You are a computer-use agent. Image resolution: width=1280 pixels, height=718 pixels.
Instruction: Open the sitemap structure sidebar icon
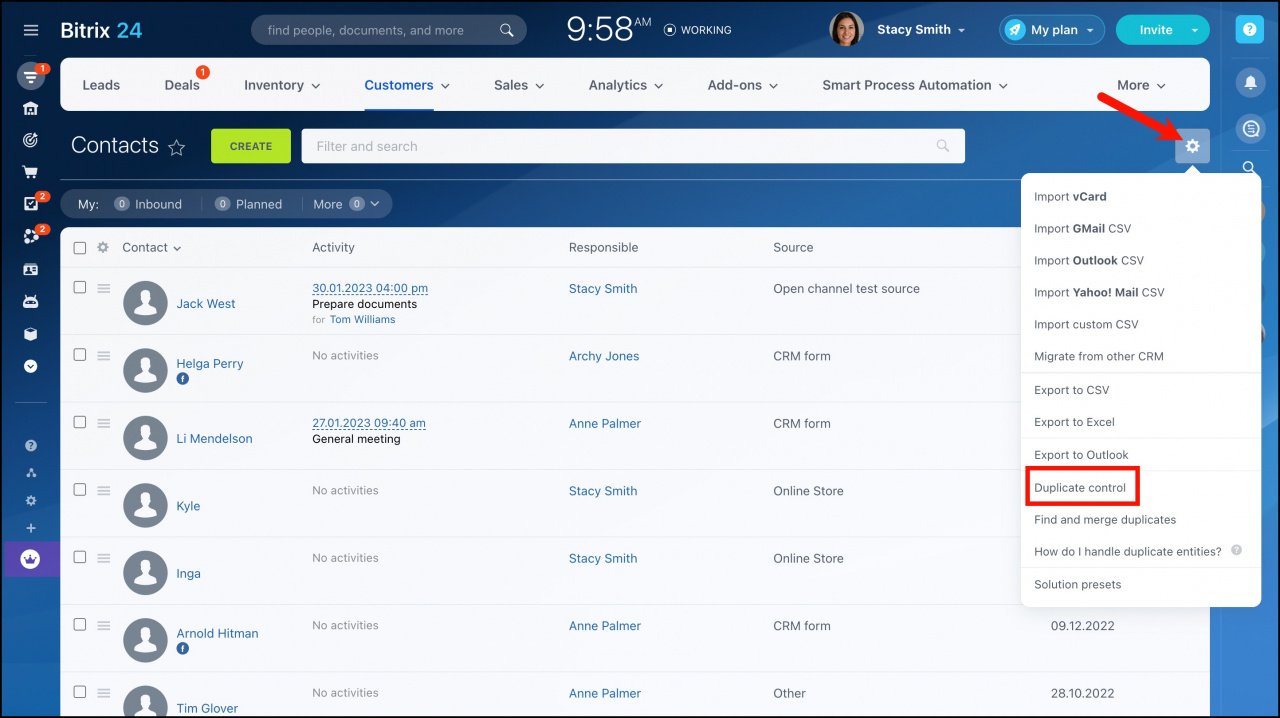[x=31, y=473]
